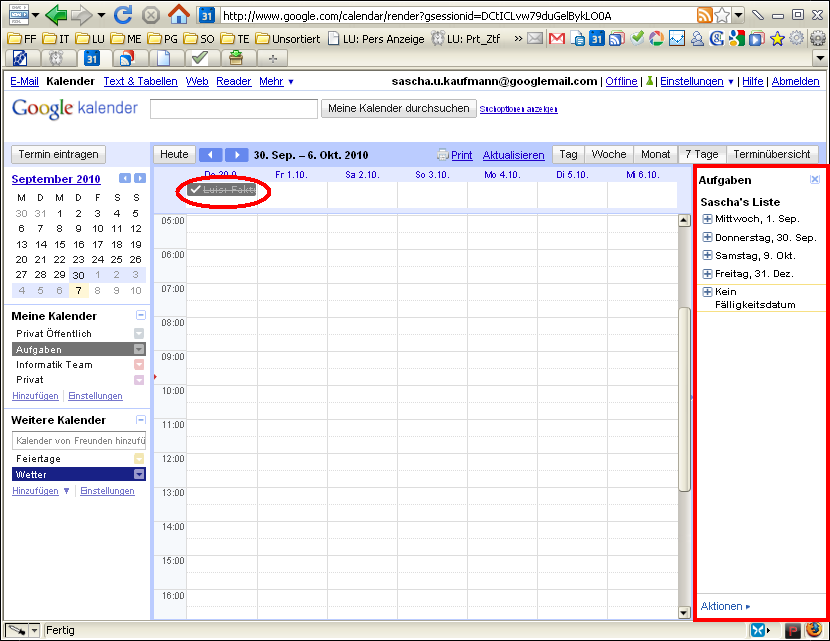Click the Heute button
The width and height of the screenshot is (830, 641).
[x=174, y=155]
